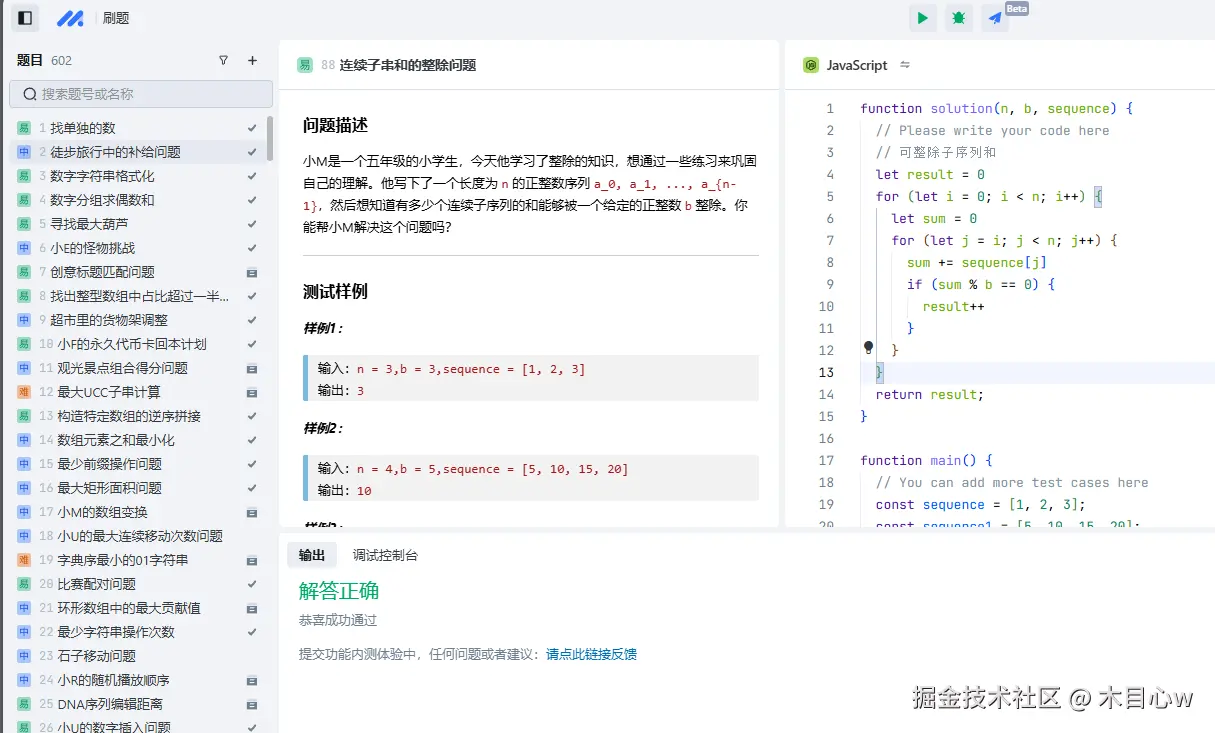This screenshot has height=733, width=1215.
Task: Click the swap arrows icon beside JavaScript
Action: click(906, 64)
